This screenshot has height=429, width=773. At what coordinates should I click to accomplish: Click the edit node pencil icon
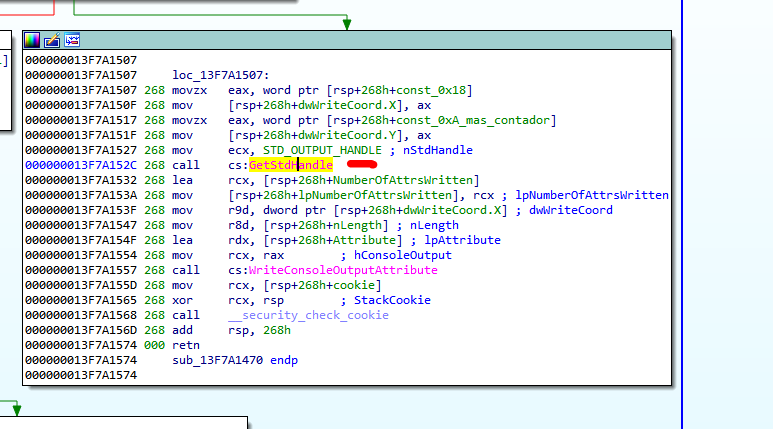tap(52, 40)
